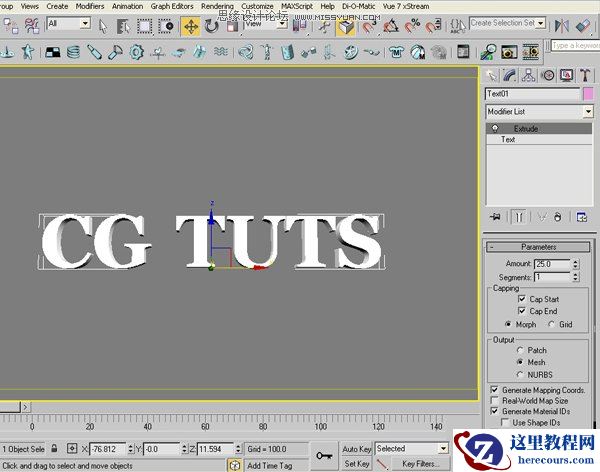
Task: Switch to Display command panel tab
Action: point(567,75)
